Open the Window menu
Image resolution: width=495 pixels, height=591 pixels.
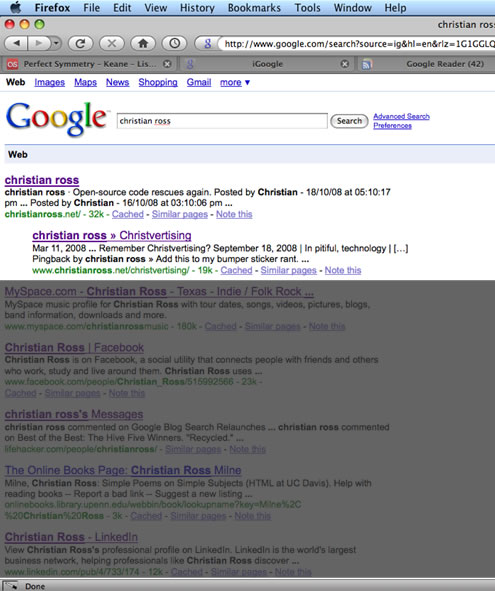point(352,8)
